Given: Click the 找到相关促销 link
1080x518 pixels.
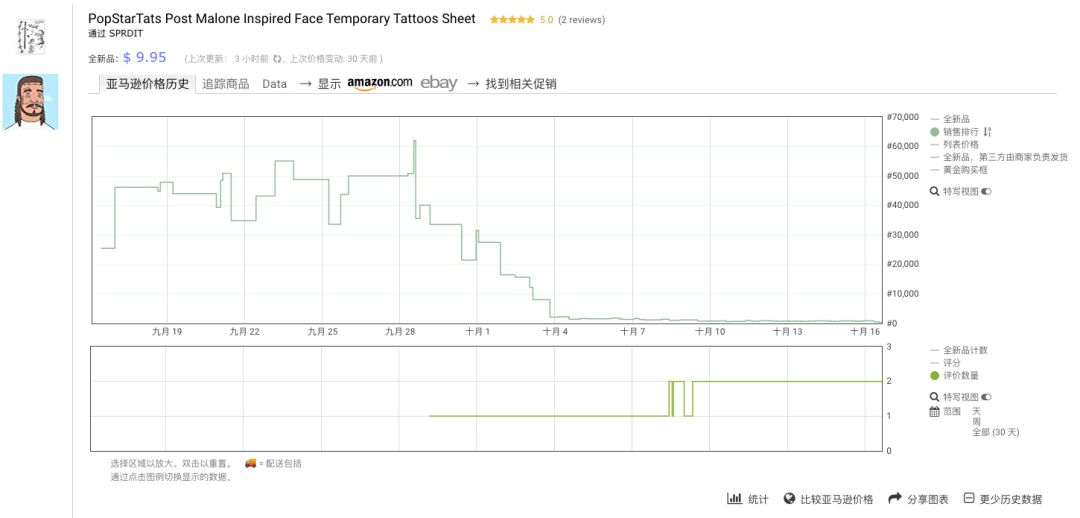Looking at the screenshot, I should 521,84.
